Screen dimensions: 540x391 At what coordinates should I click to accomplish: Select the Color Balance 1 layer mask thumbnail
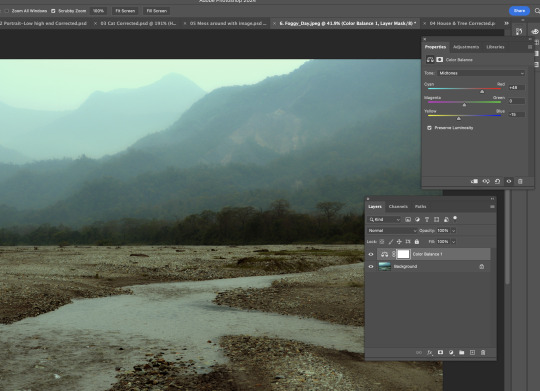[x=403, y=254]
